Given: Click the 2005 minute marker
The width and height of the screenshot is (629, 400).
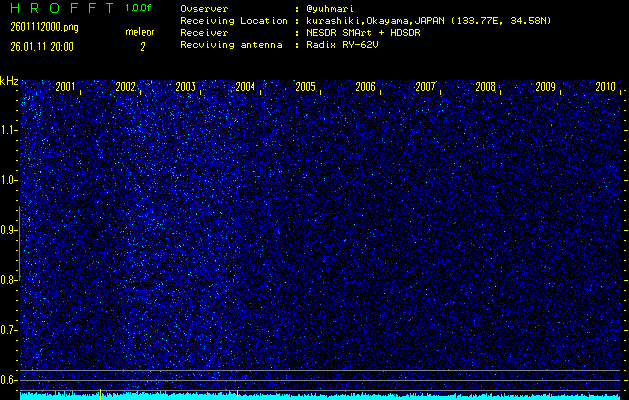Looking at the screenshot, I should point(306,87).
